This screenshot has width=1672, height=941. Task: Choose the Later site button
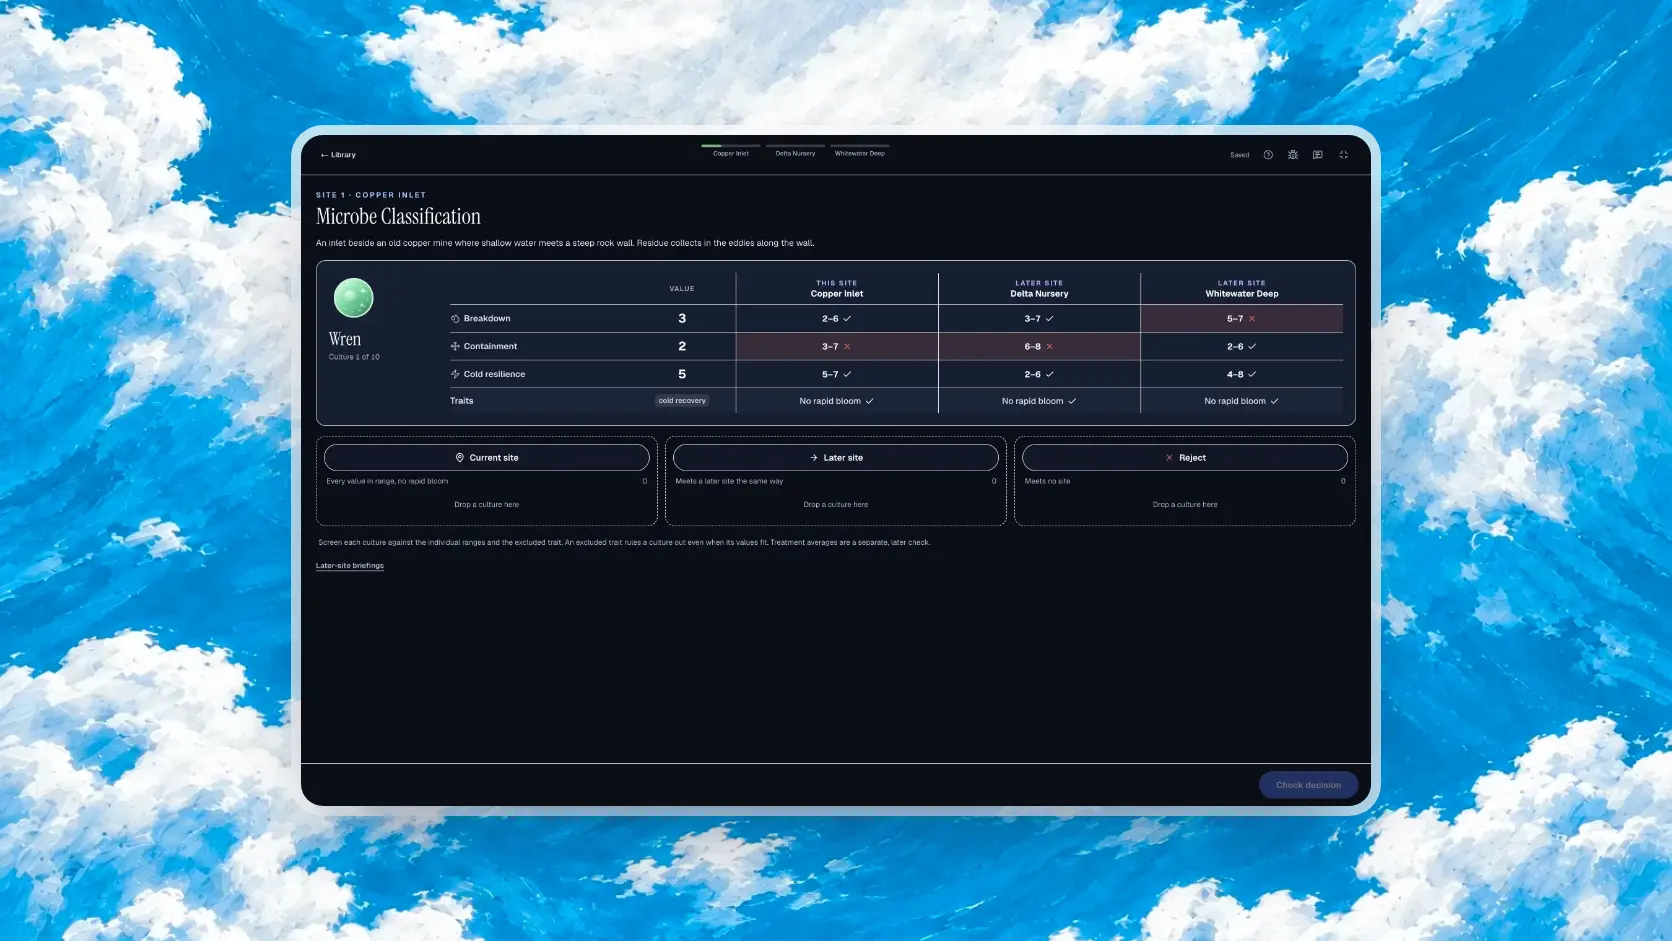pos(836,458)
